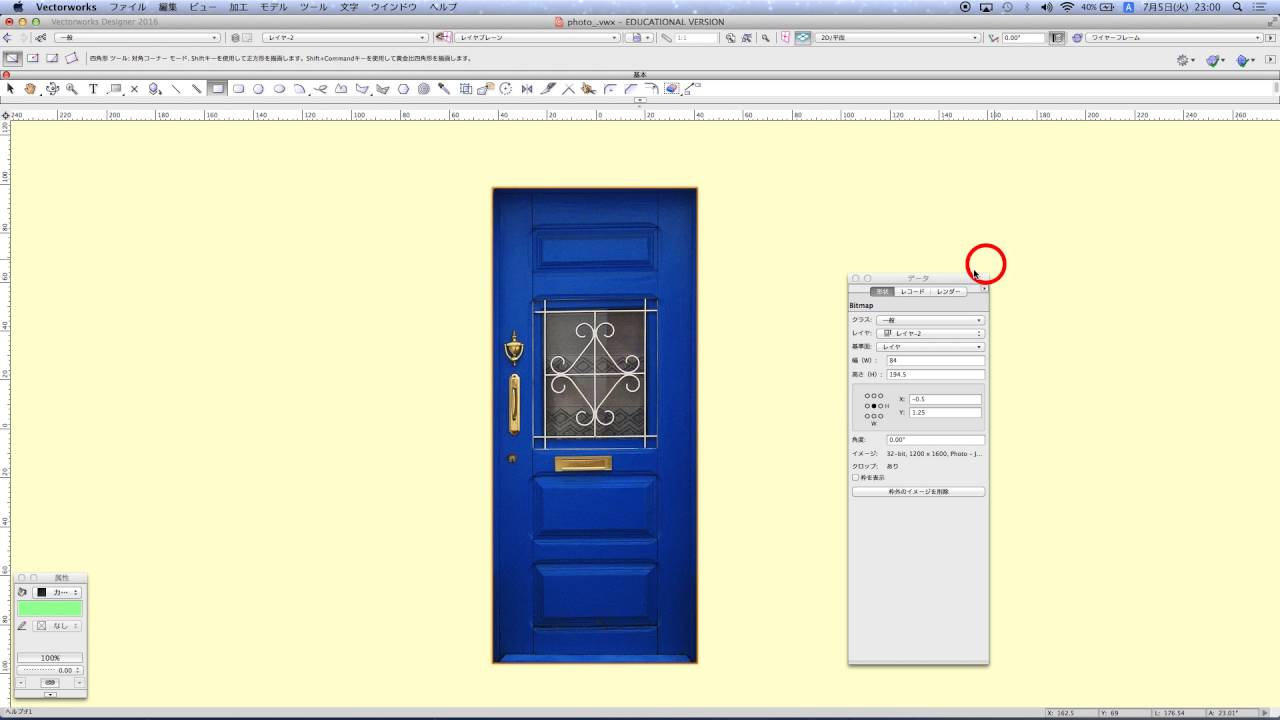Image resolution: width=1280 pixels, height=720 pixels.
Task: Select the bottom-left anchor point radio
Action: (868, 416)
